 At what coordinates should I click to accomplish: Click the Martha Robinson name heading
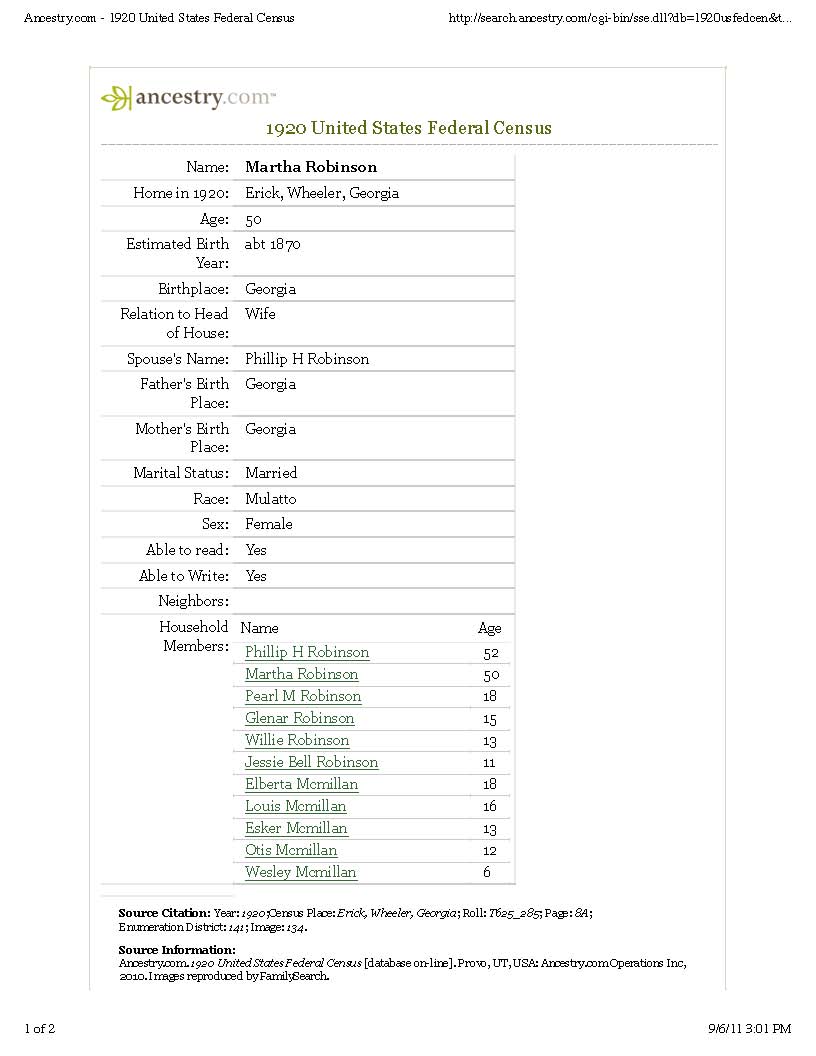click(311, 167)
